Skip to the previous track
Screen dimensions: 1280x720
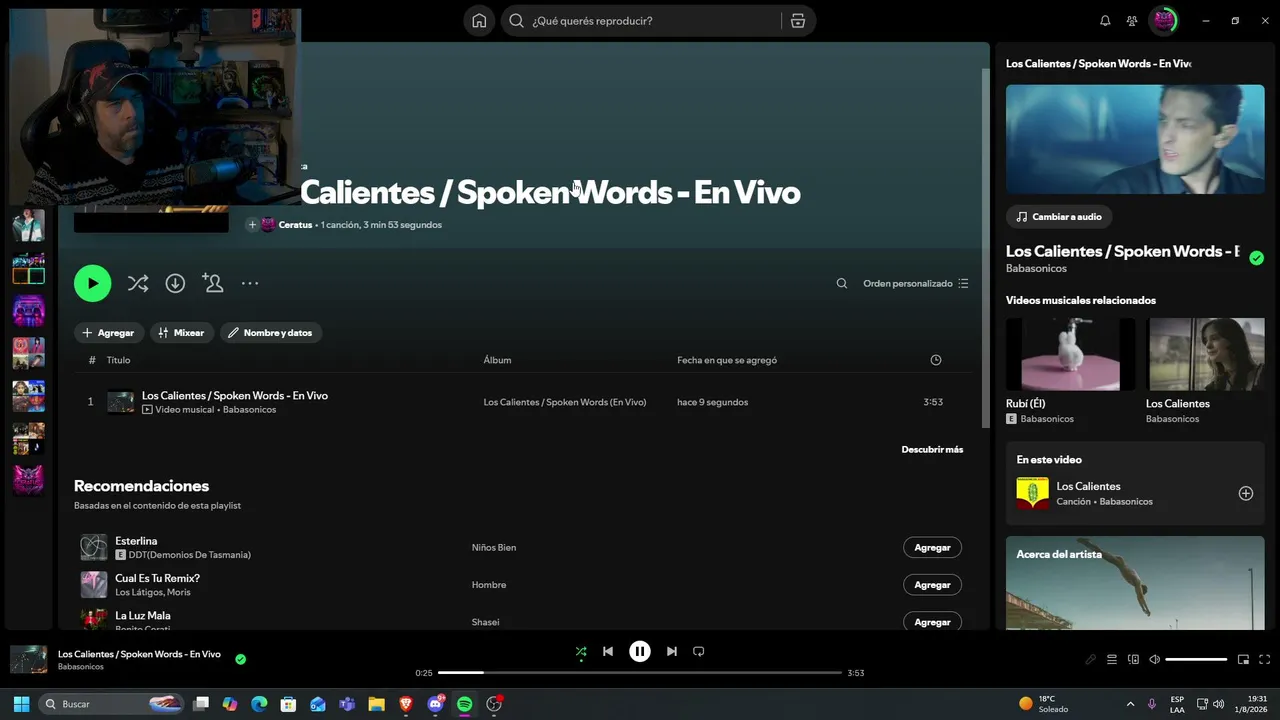(x=608, y=652)
